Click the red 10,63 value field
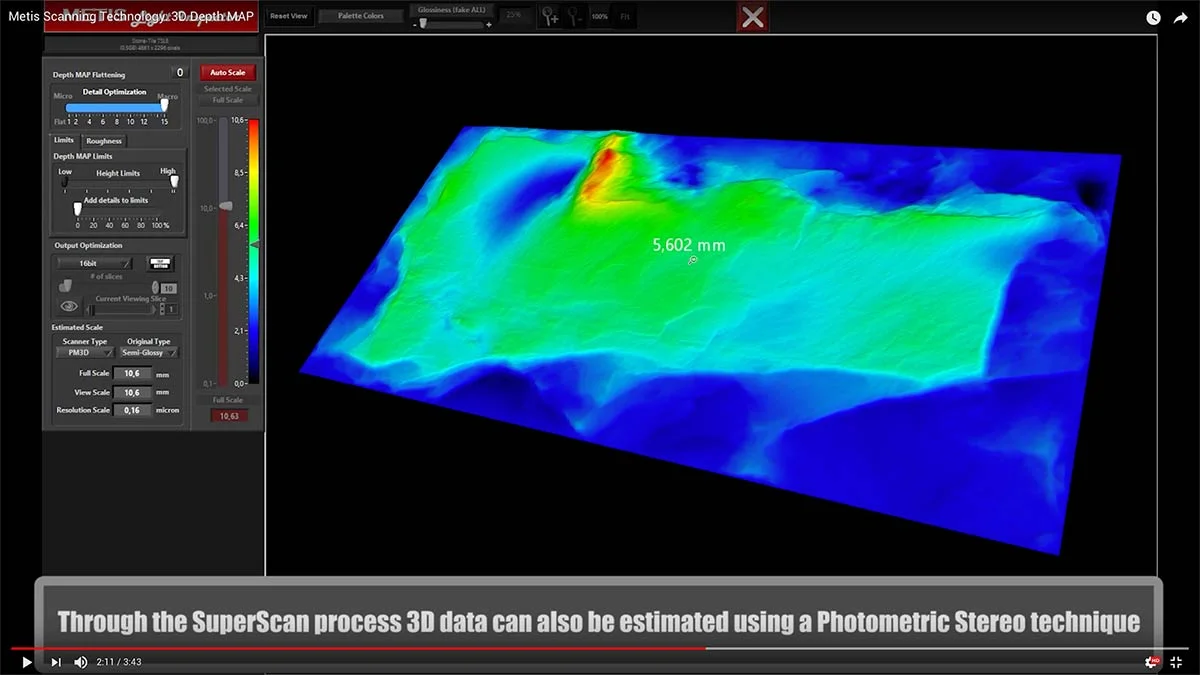The image size is (1200, 675). (x=229, y=415)
